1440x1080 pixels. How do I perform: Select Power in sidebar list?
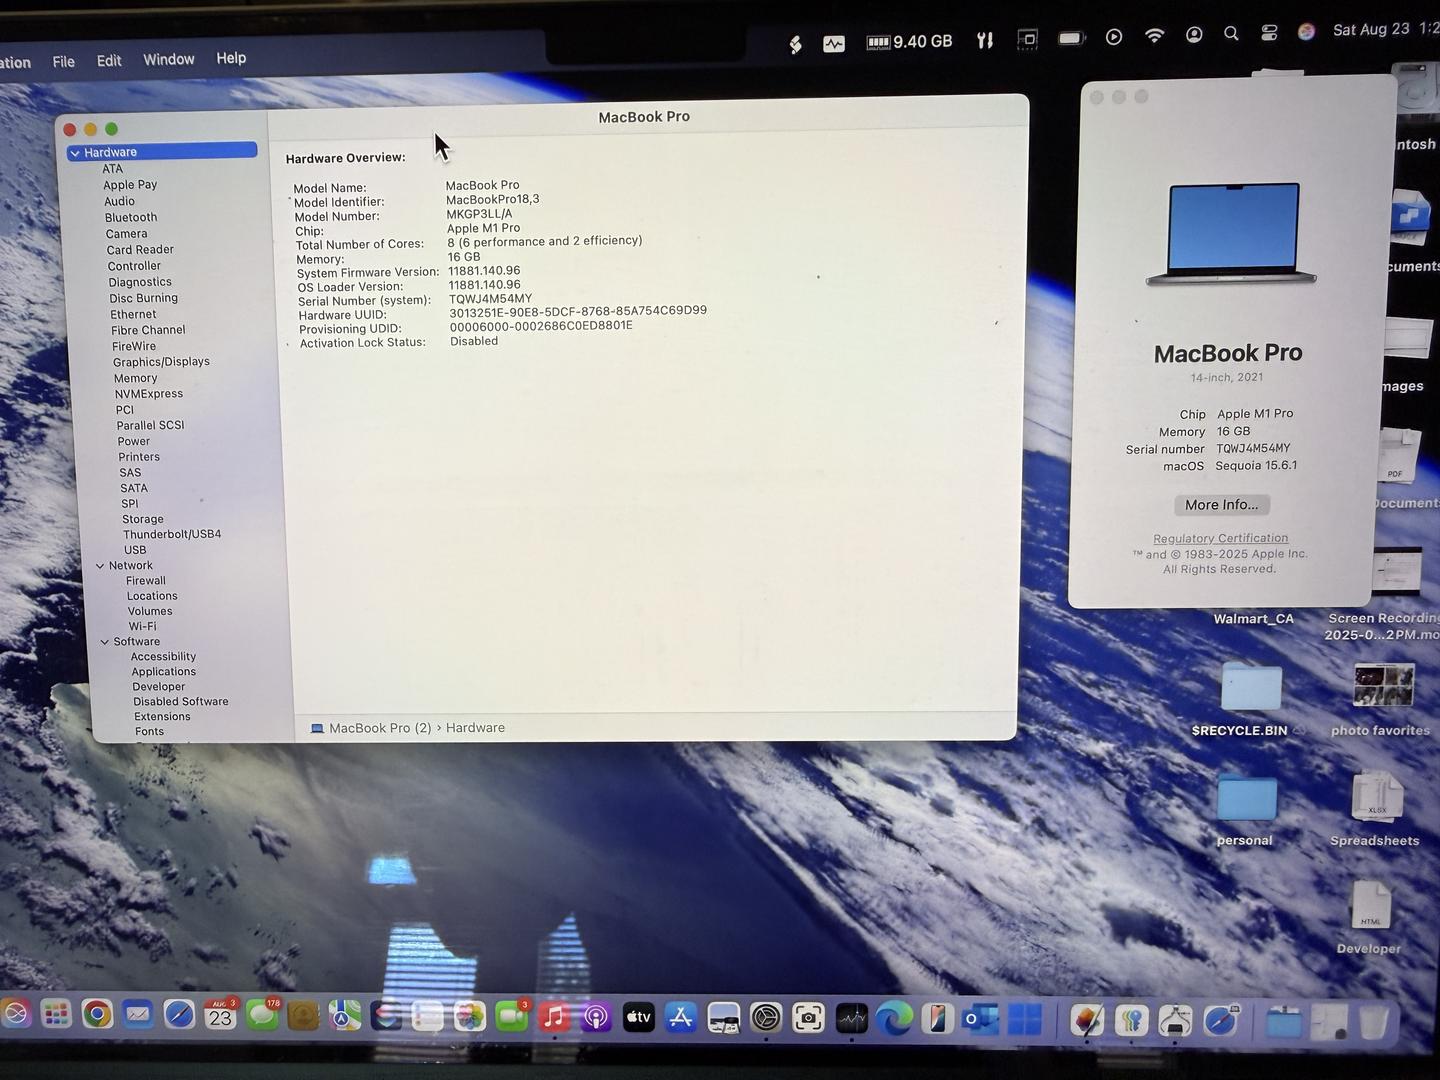point(134,441)
